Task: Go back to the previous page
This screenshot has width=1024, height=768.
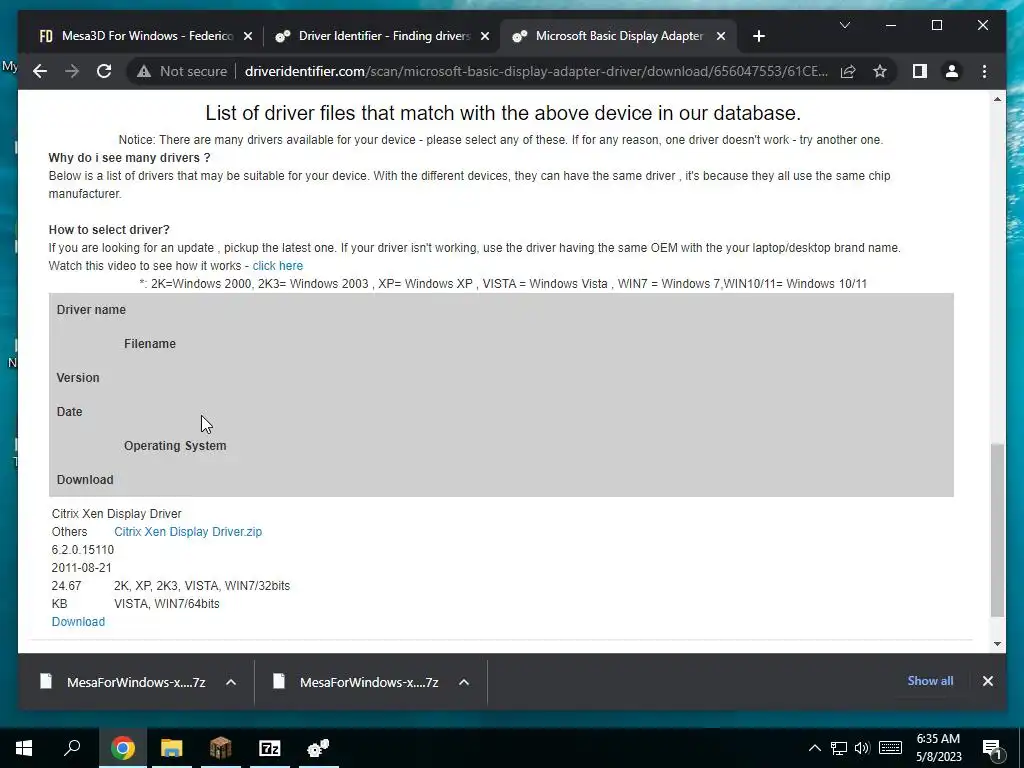Action: click(x=40, y=71)
